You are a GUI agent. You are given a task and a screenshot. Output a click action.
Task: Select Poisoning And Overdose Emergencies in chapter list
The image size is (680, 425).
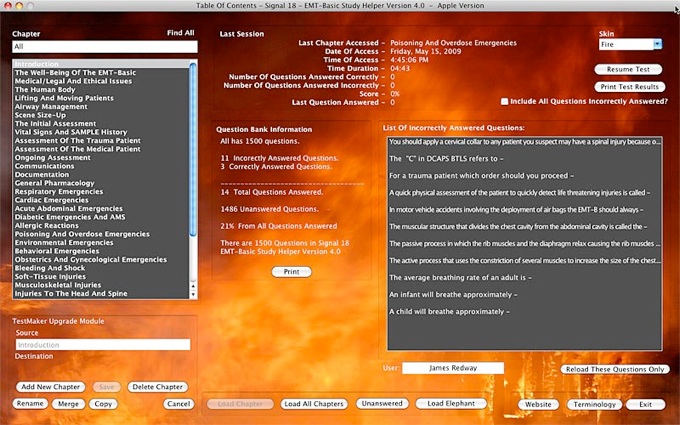[x=101, y=234]
